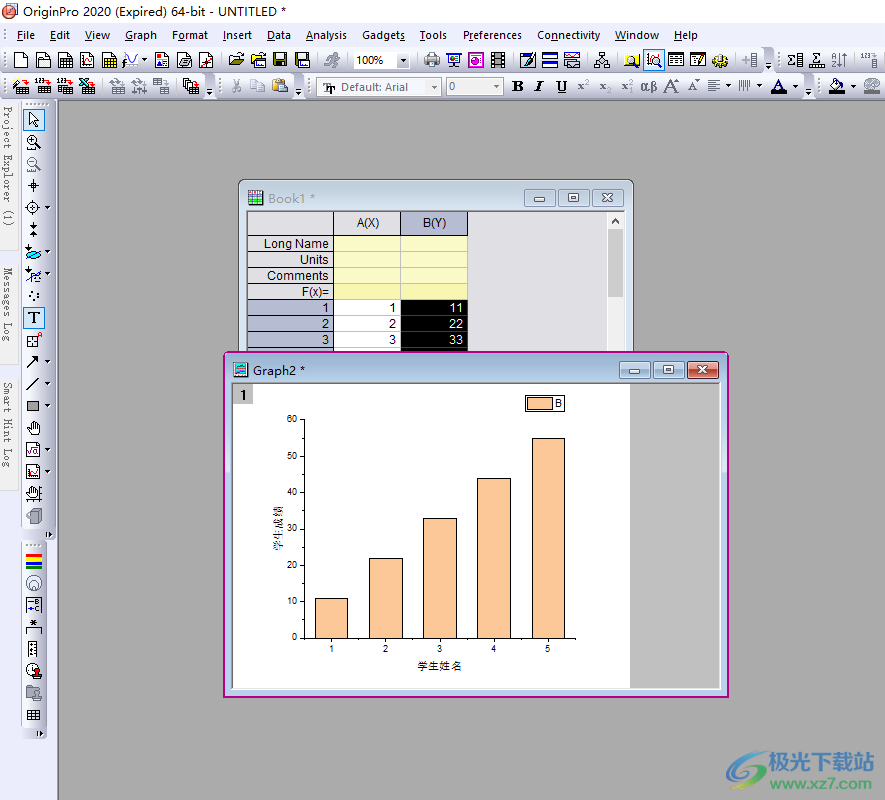Open the zoom percentage dropdown
This screenshot has width=885, height=800.
pyautogui.click(x=403, y=60)
